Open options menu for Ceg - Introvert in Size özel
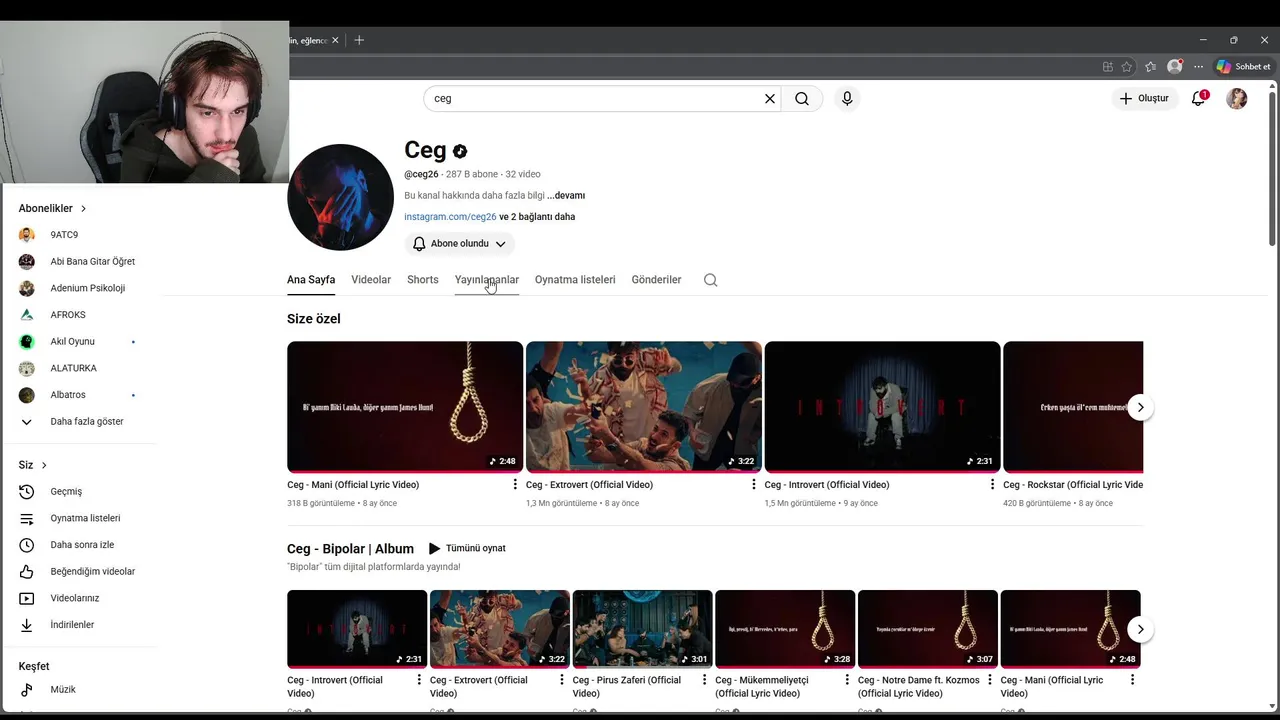 pos(992,485)
